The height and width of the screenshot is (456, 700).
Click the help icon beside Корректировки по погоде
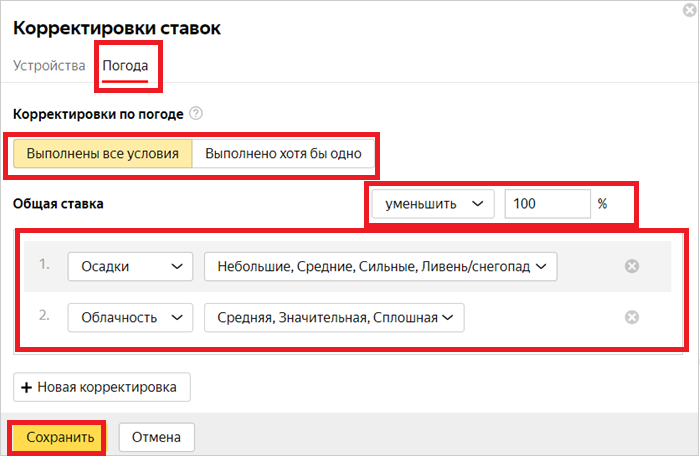pyautogui.click(x=196, y=114)
